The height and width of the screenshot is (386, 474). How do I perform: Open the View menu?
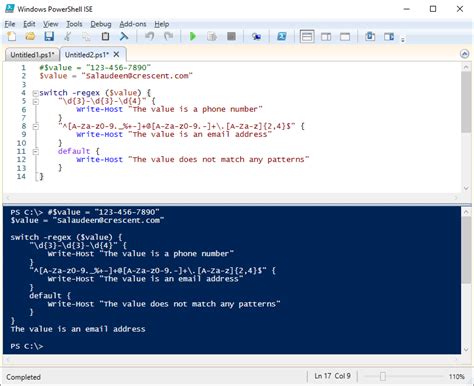point(50,24)
